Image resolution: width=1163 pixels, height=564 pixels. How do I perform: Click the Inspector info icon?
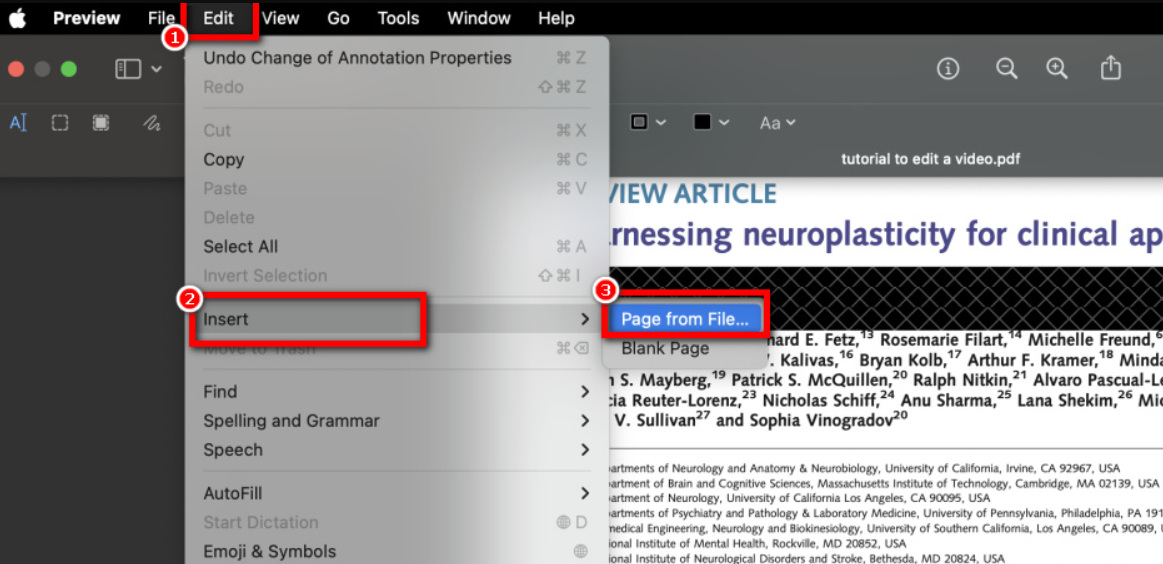947,68
